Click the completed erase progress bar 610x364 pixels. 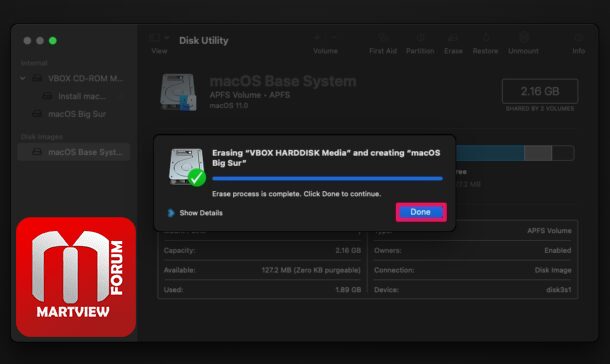coord(327,178)
